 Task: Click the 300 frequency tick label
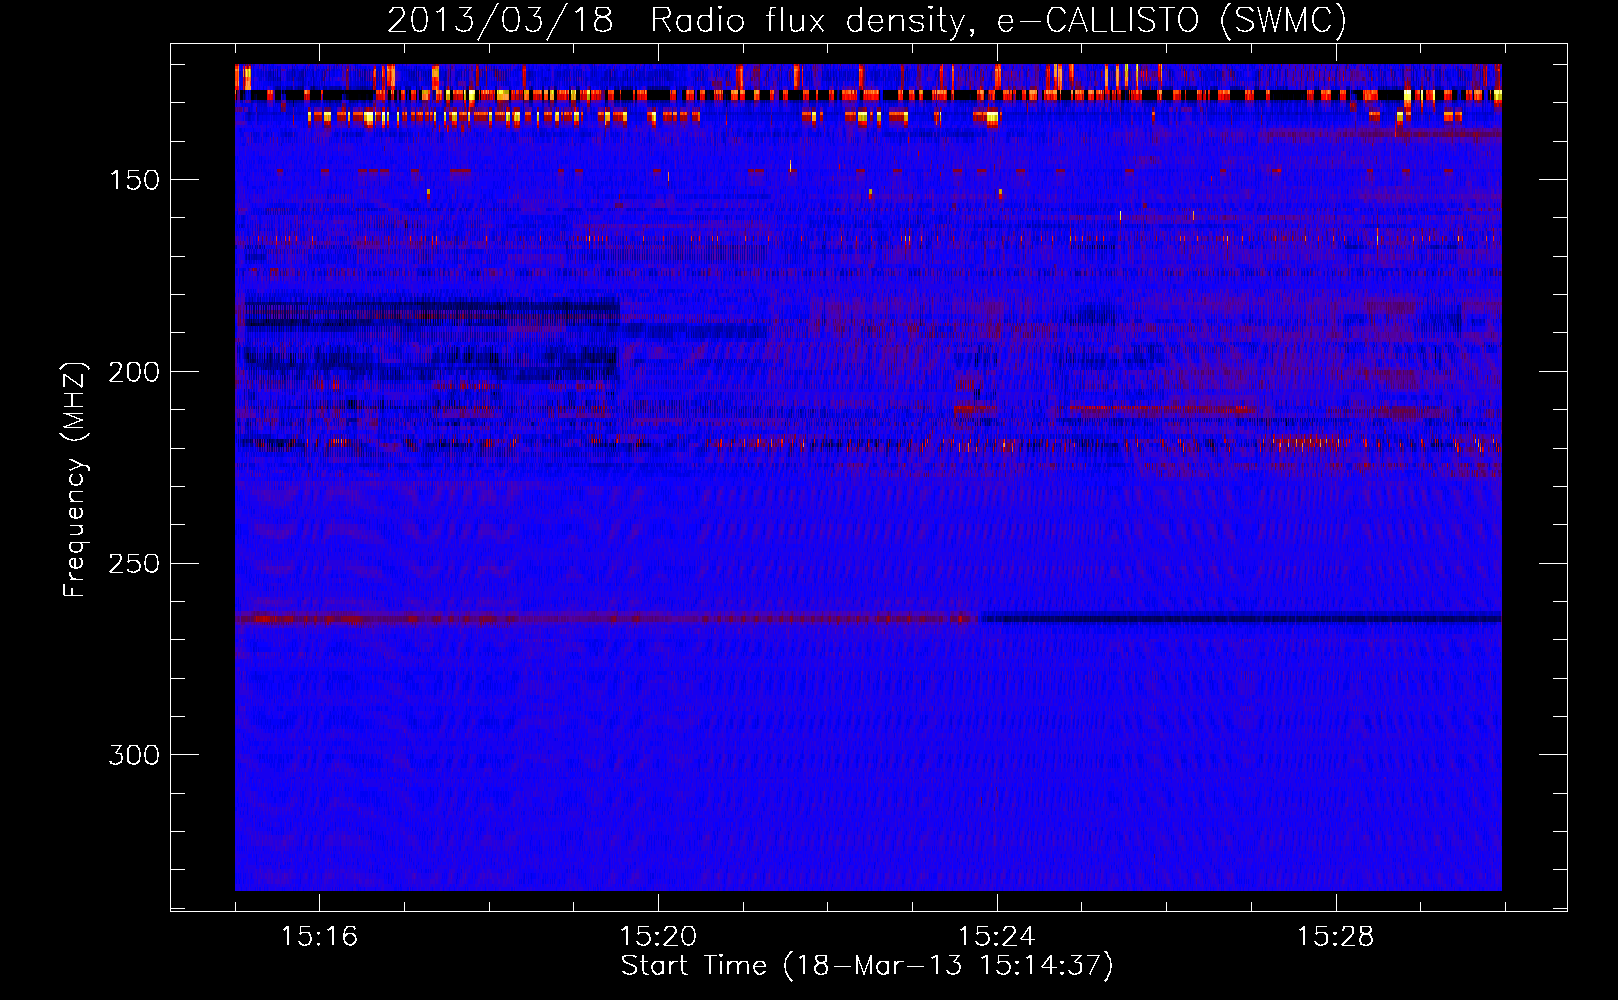[x=135, y=755]
